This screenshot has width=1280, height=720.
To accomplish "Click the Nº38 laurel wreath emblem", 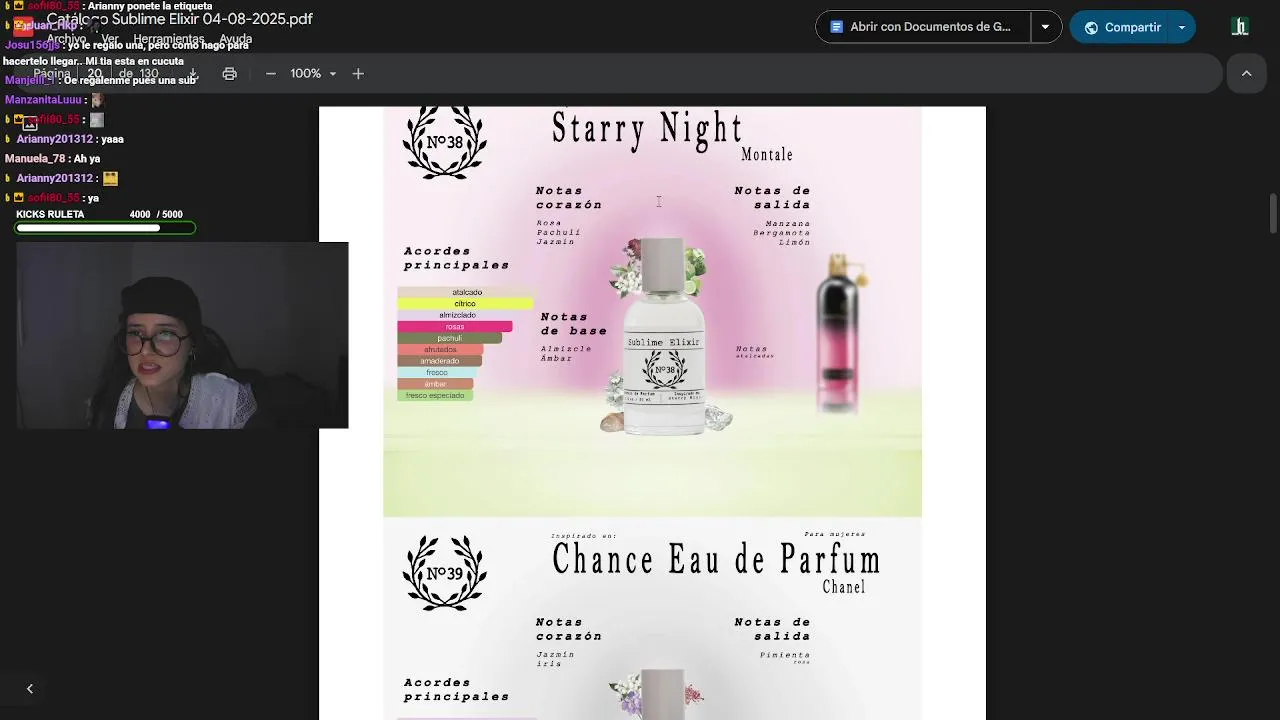I will pyautogui.click(x=444, y=143).
